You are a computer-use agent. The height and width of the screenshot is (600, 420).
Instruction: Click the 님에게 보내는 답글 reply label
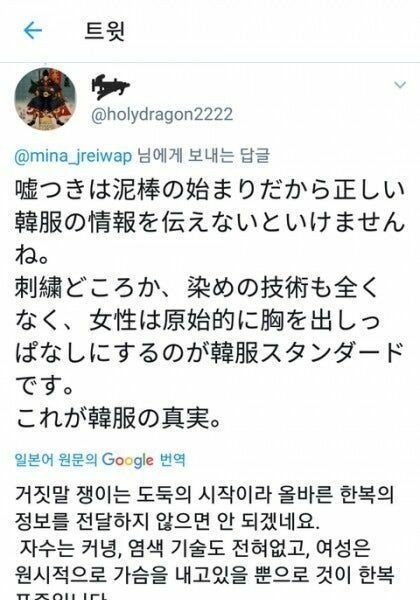pos(203,156)
